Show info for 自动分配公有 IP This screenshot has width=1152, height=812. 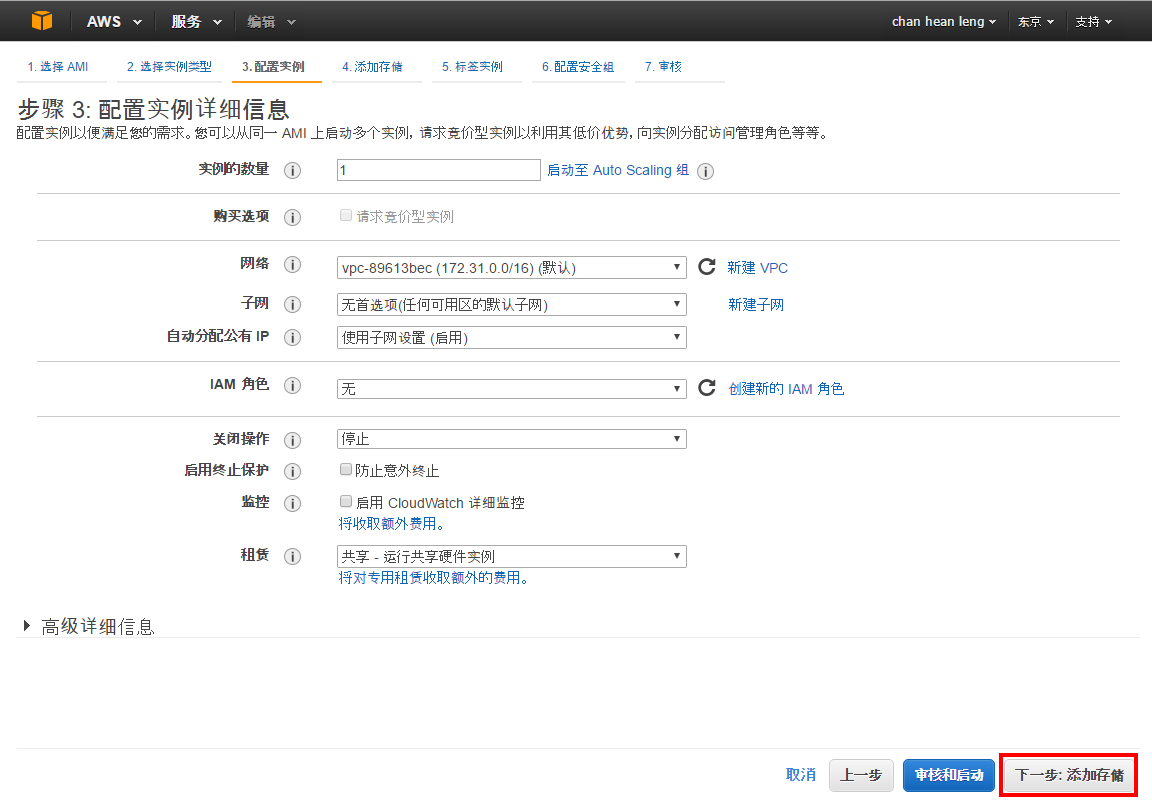coord(292,337)
